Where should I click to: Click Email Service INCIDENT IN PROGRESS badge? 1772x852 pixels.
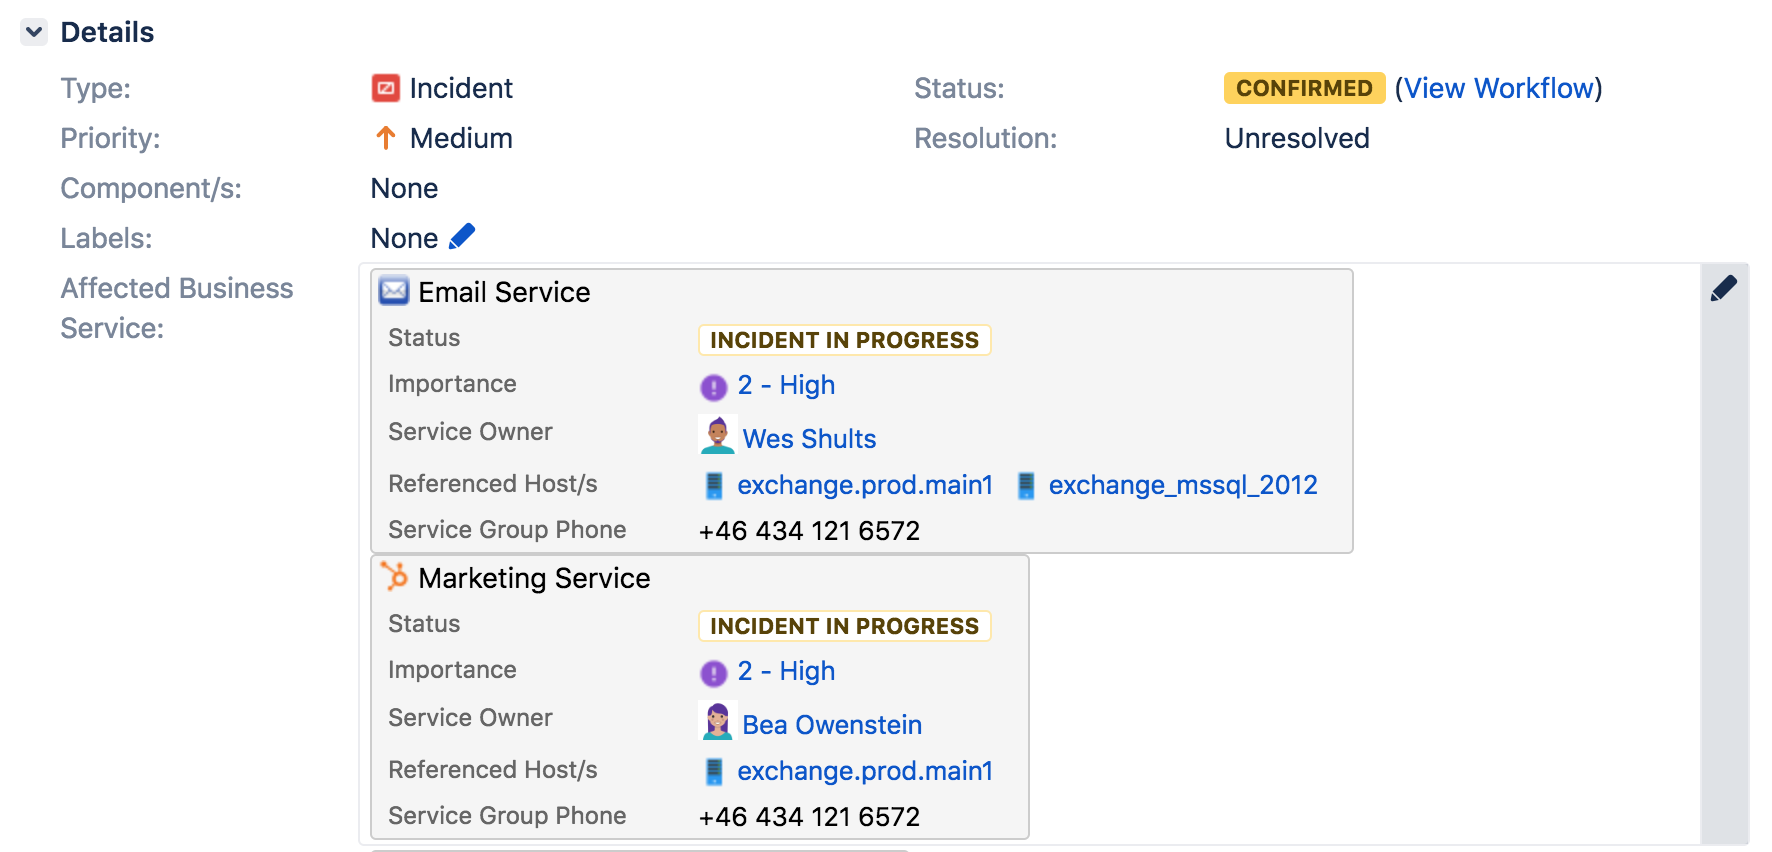(844, 340)
